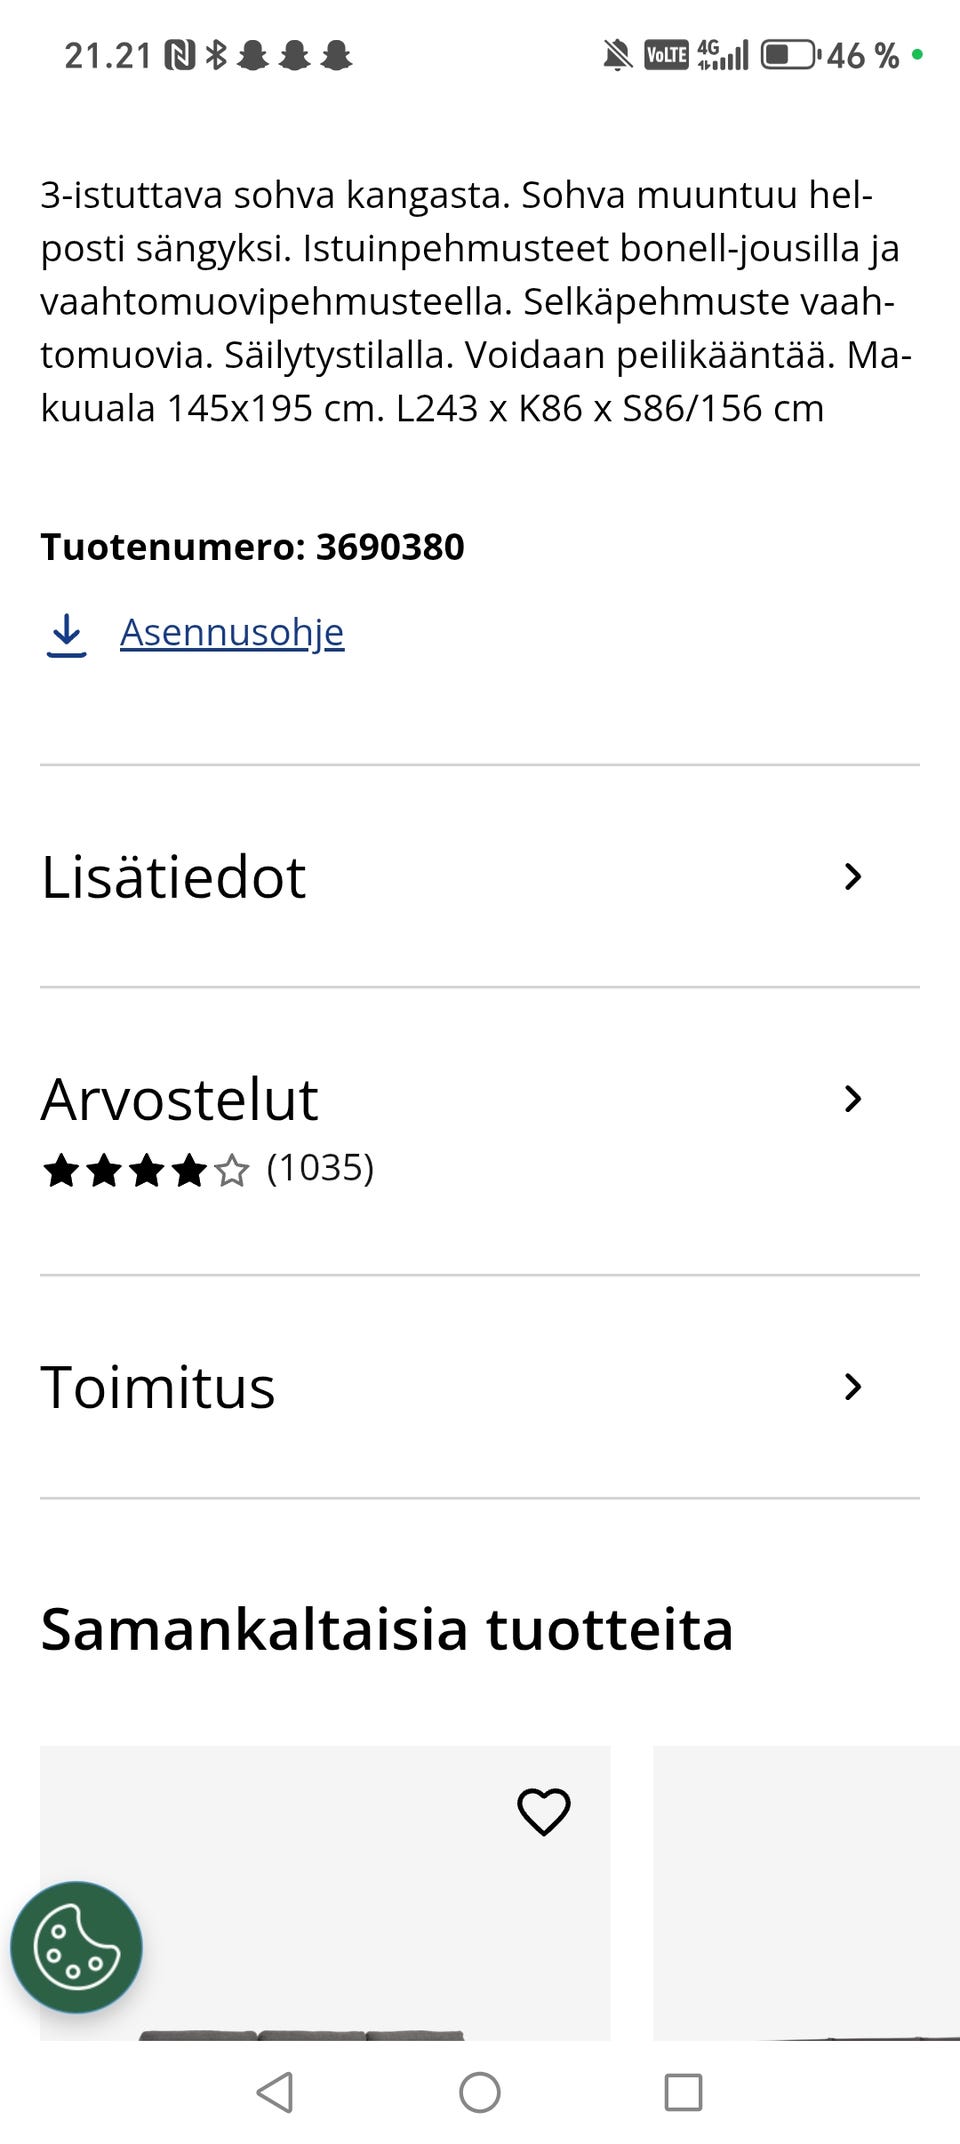Select the Toimitus section title

coord(158,1387)
